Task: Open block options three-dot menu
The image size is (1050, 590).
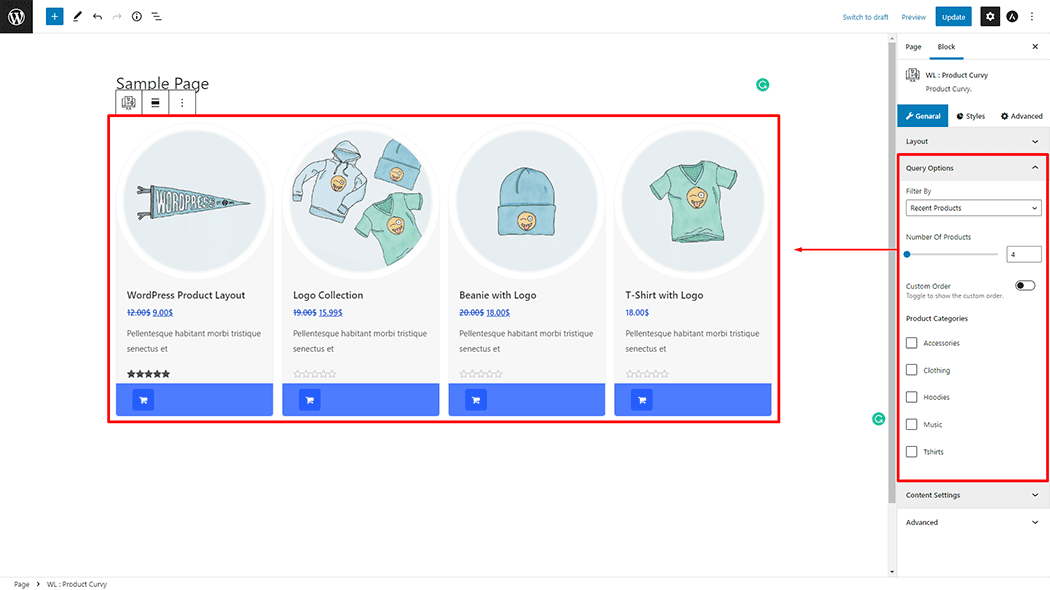Action: [x=182, y=102]
